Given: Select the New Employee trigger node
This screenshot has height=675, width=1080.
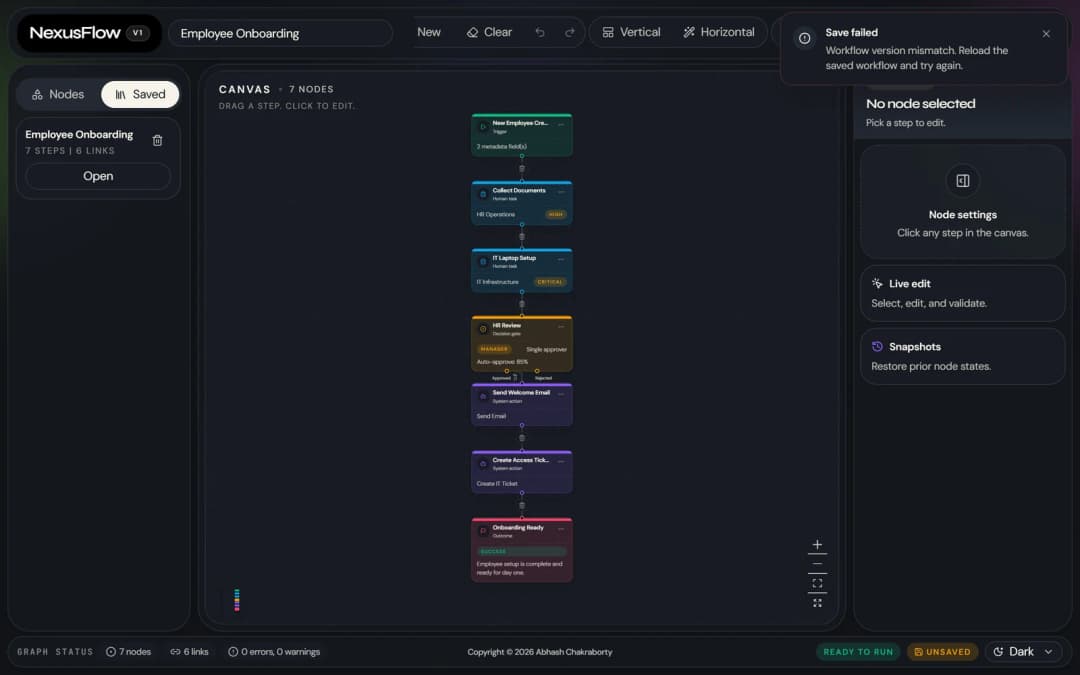Looking at the screenshot, I should [521, 135].
